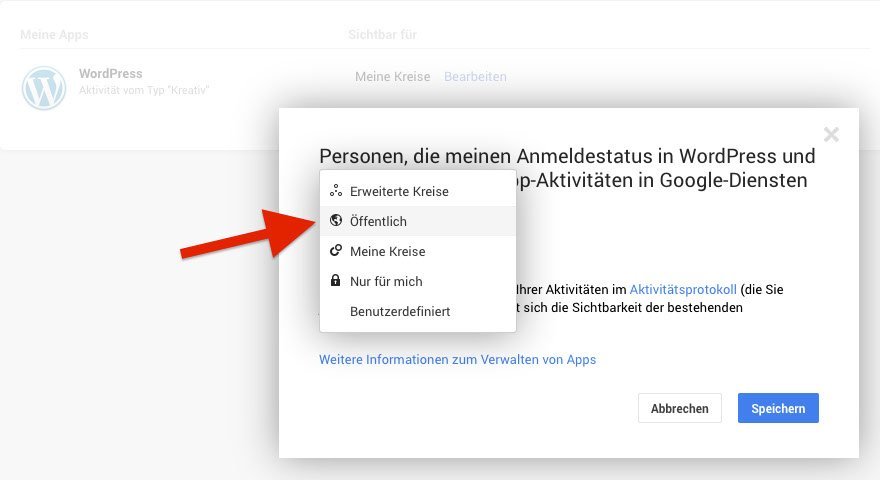Image resolution: width=880 pixels, height=480 pixels.
Task: Close the dialog with the X button
Action: click(831, 135)
